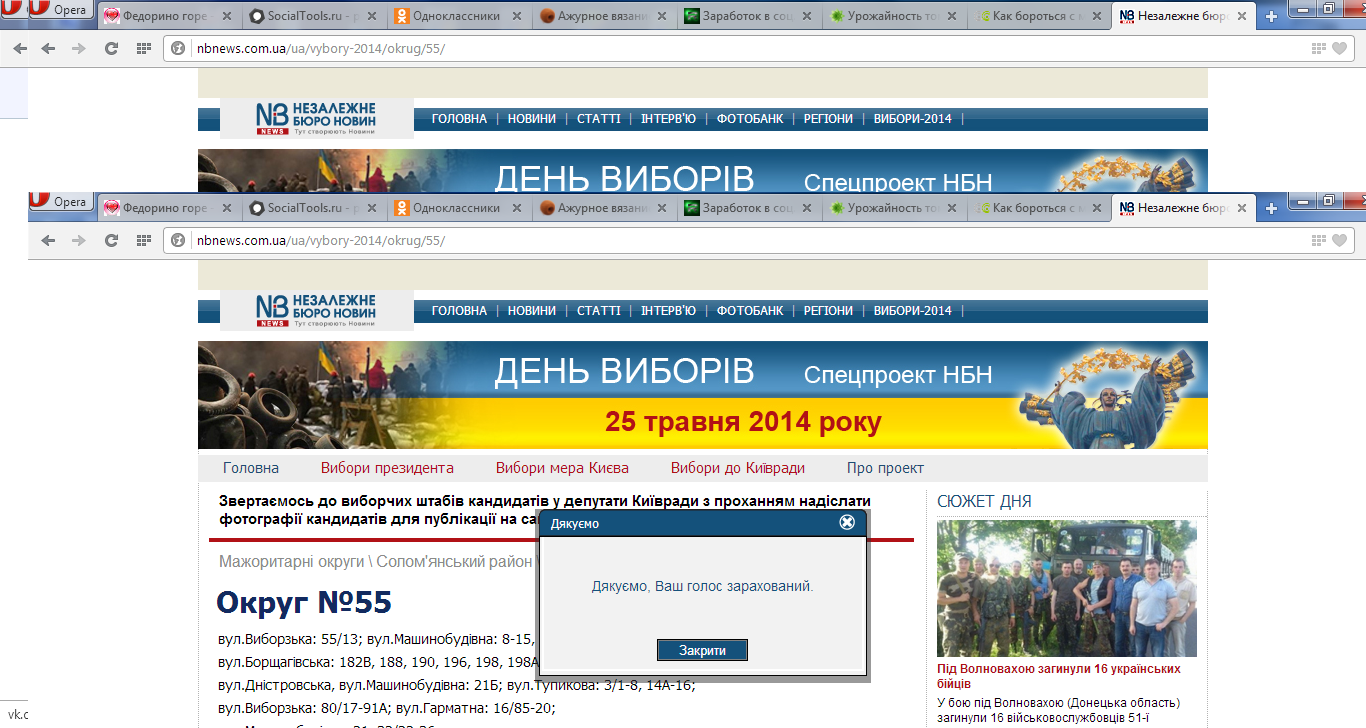Click the heart bookmark icon in the lower window address bar

click(x=1340, y=240)
